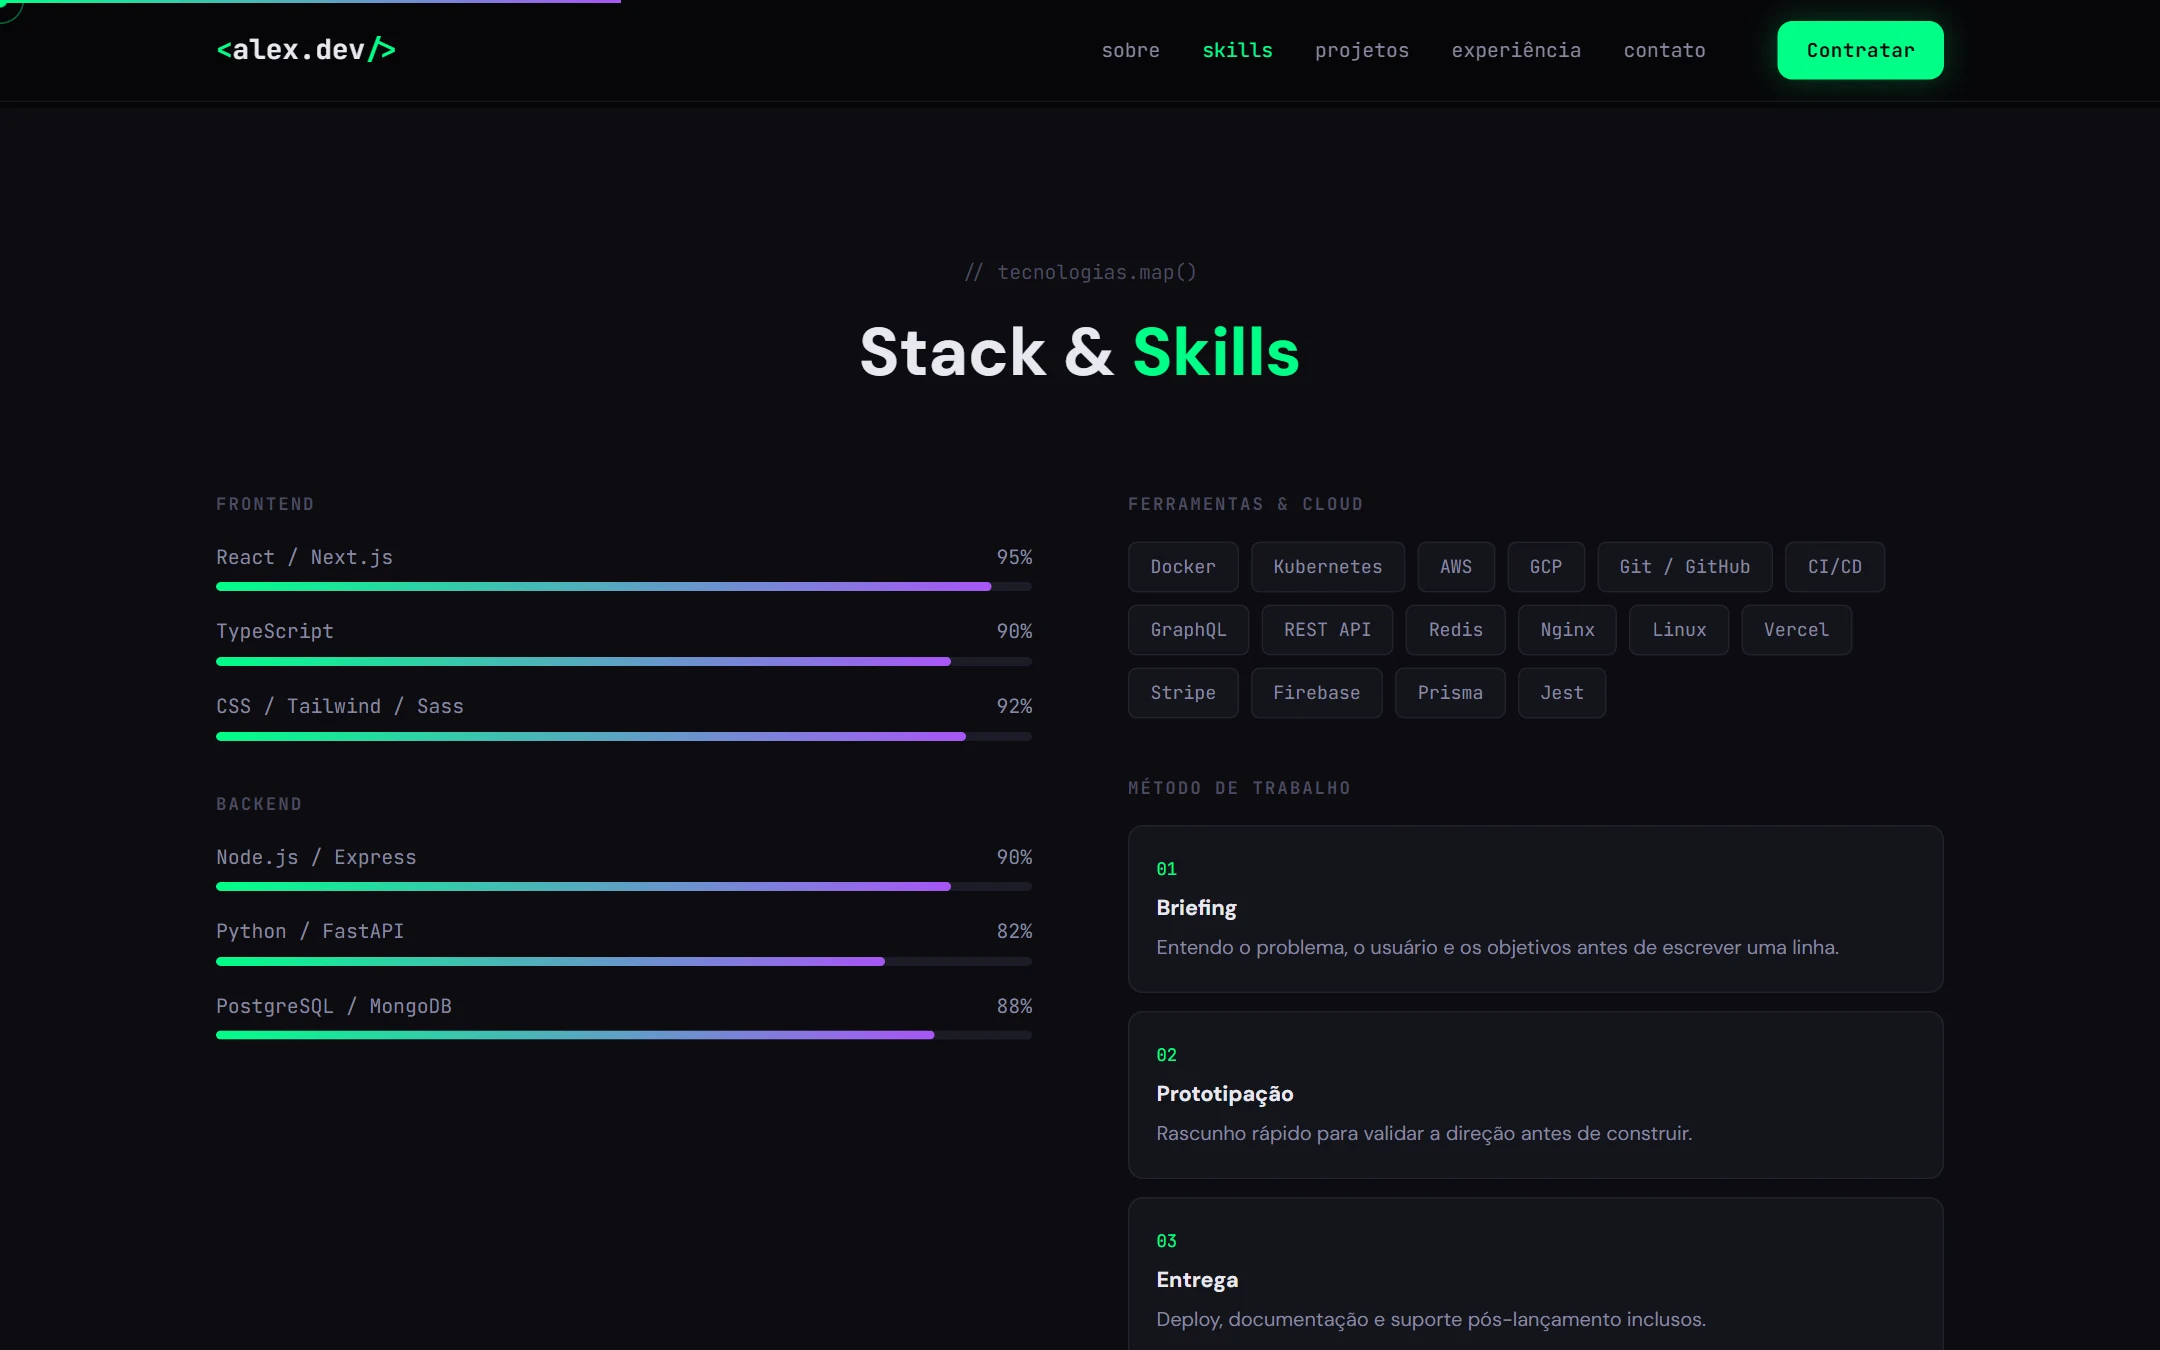Click FERRAMENTAS & CLOUD heading
Image resolution: width=2160 pixels, height=1350 pixels.
(1245, 504)
